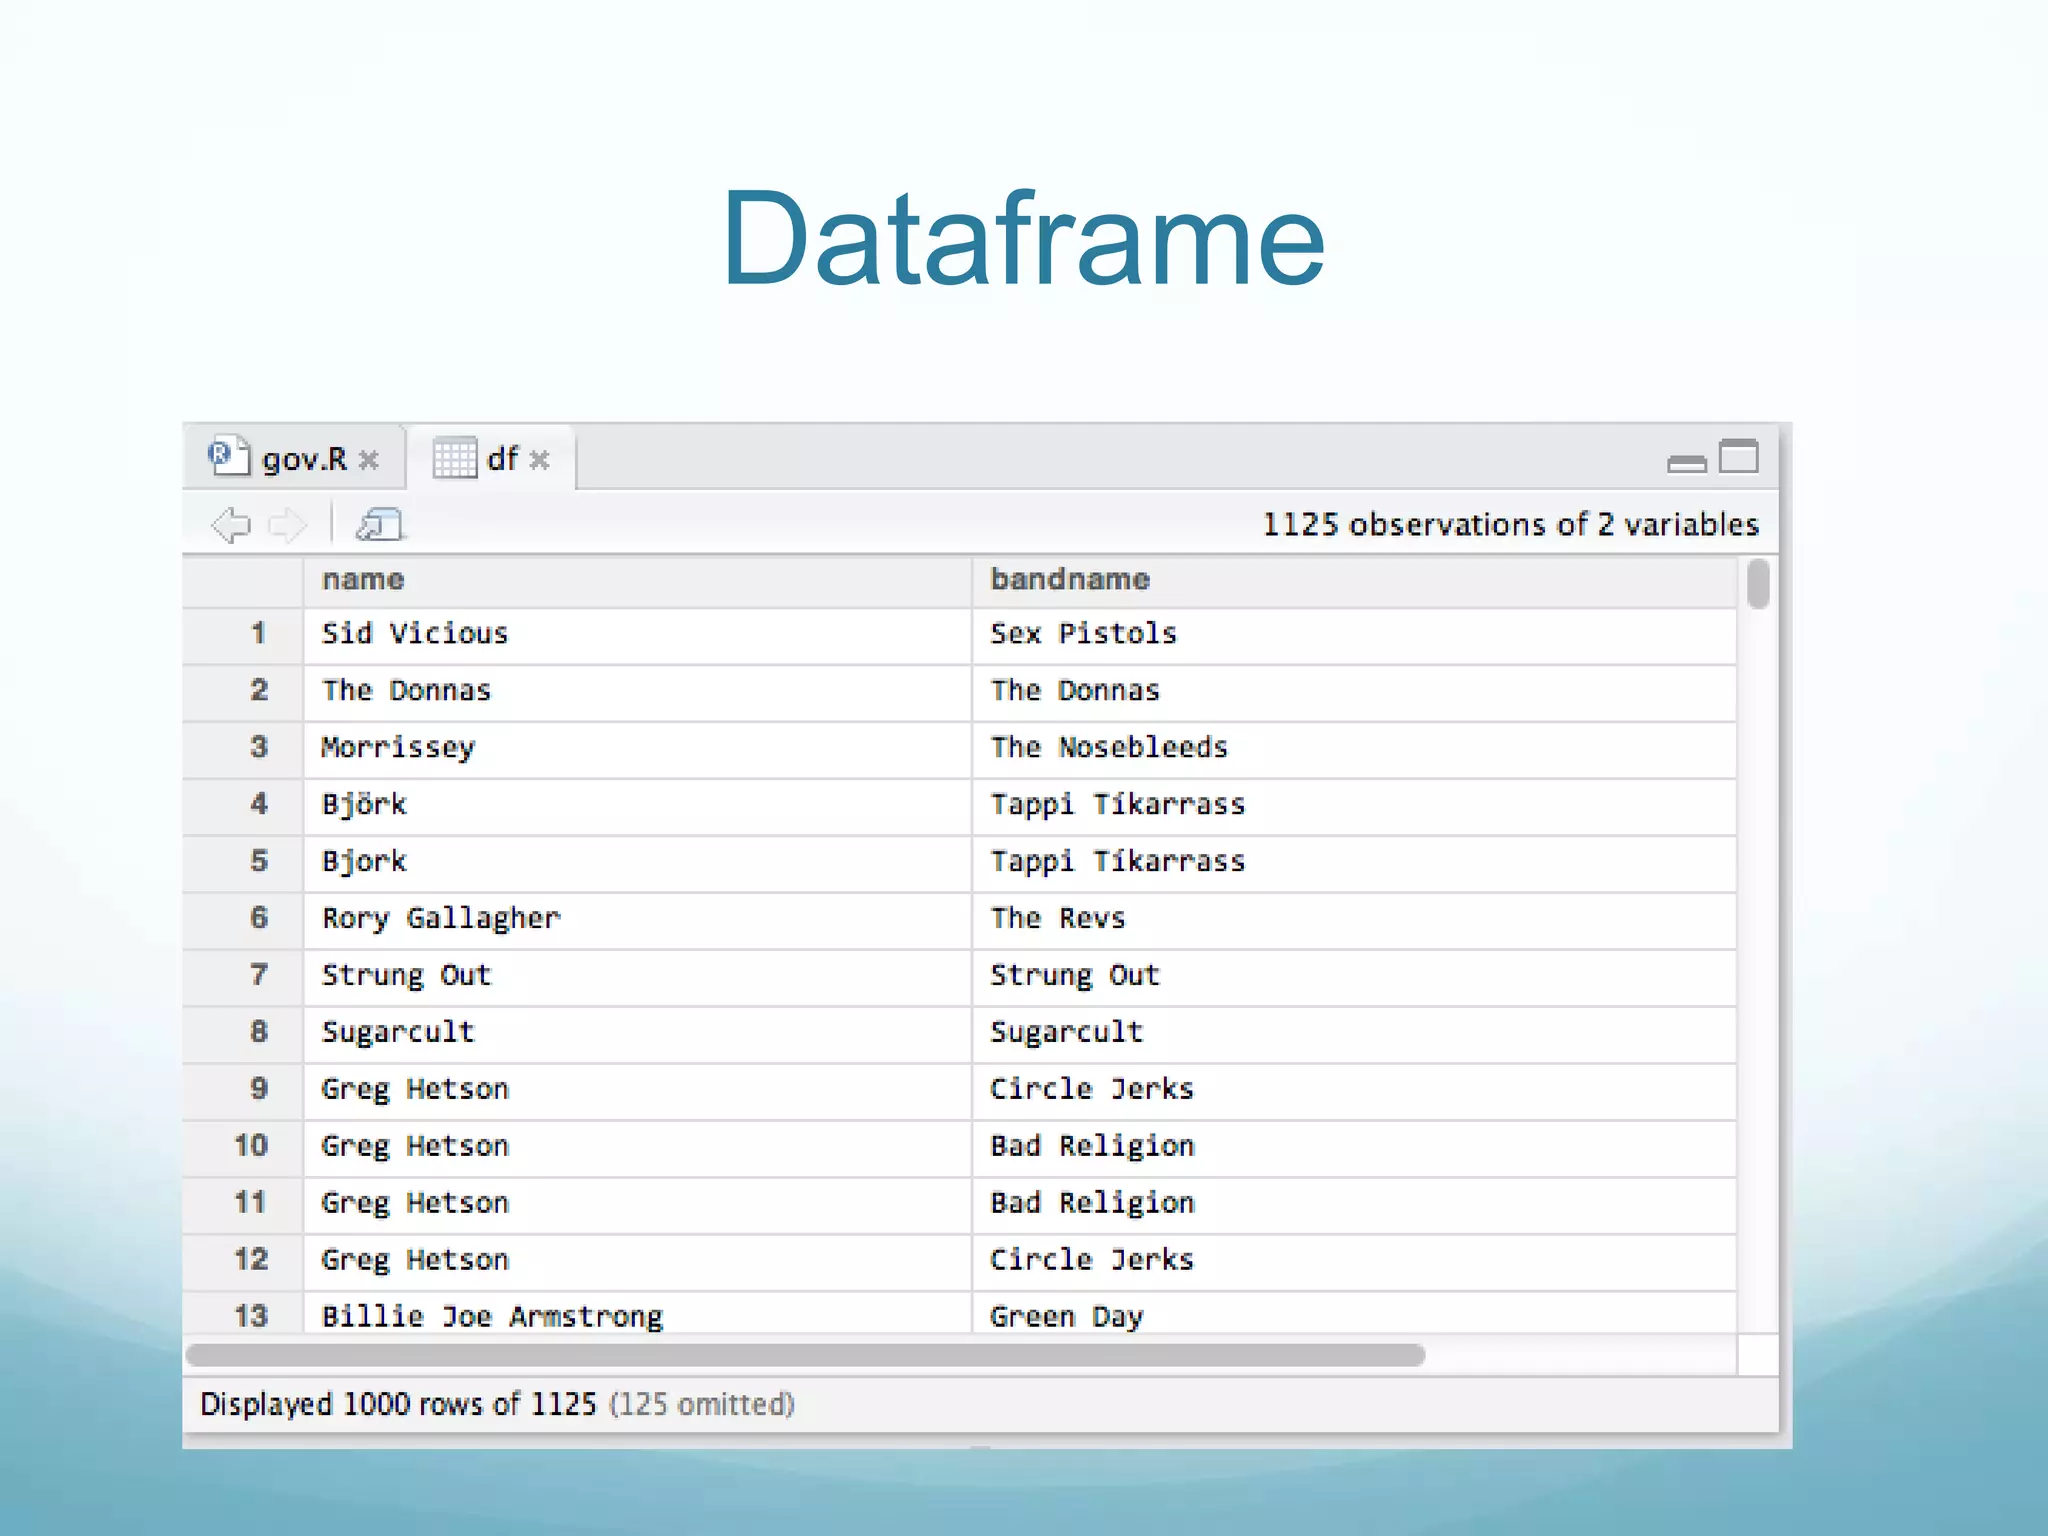Select the Sex Pistols cell

[x=1084, y=634]
